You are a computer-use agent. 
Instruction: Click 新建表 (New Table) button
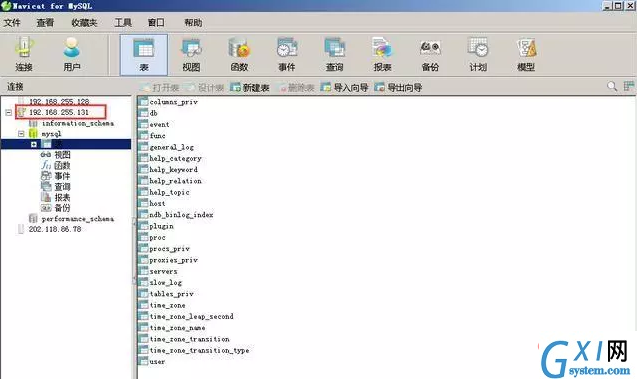[x=250, y=87]
